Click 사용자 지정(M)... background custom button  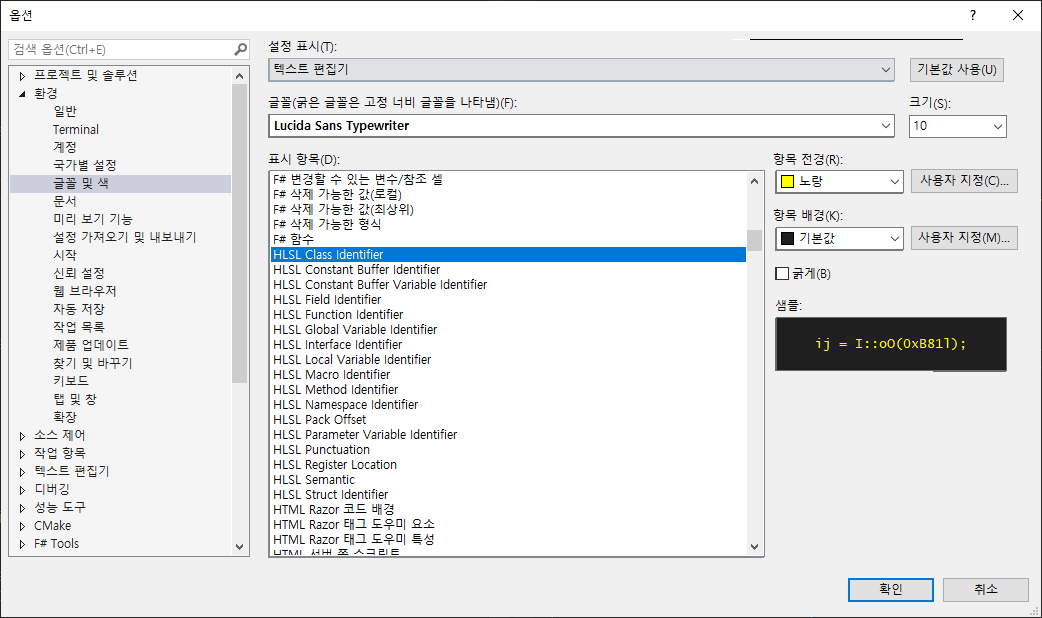tap(964, 238)
